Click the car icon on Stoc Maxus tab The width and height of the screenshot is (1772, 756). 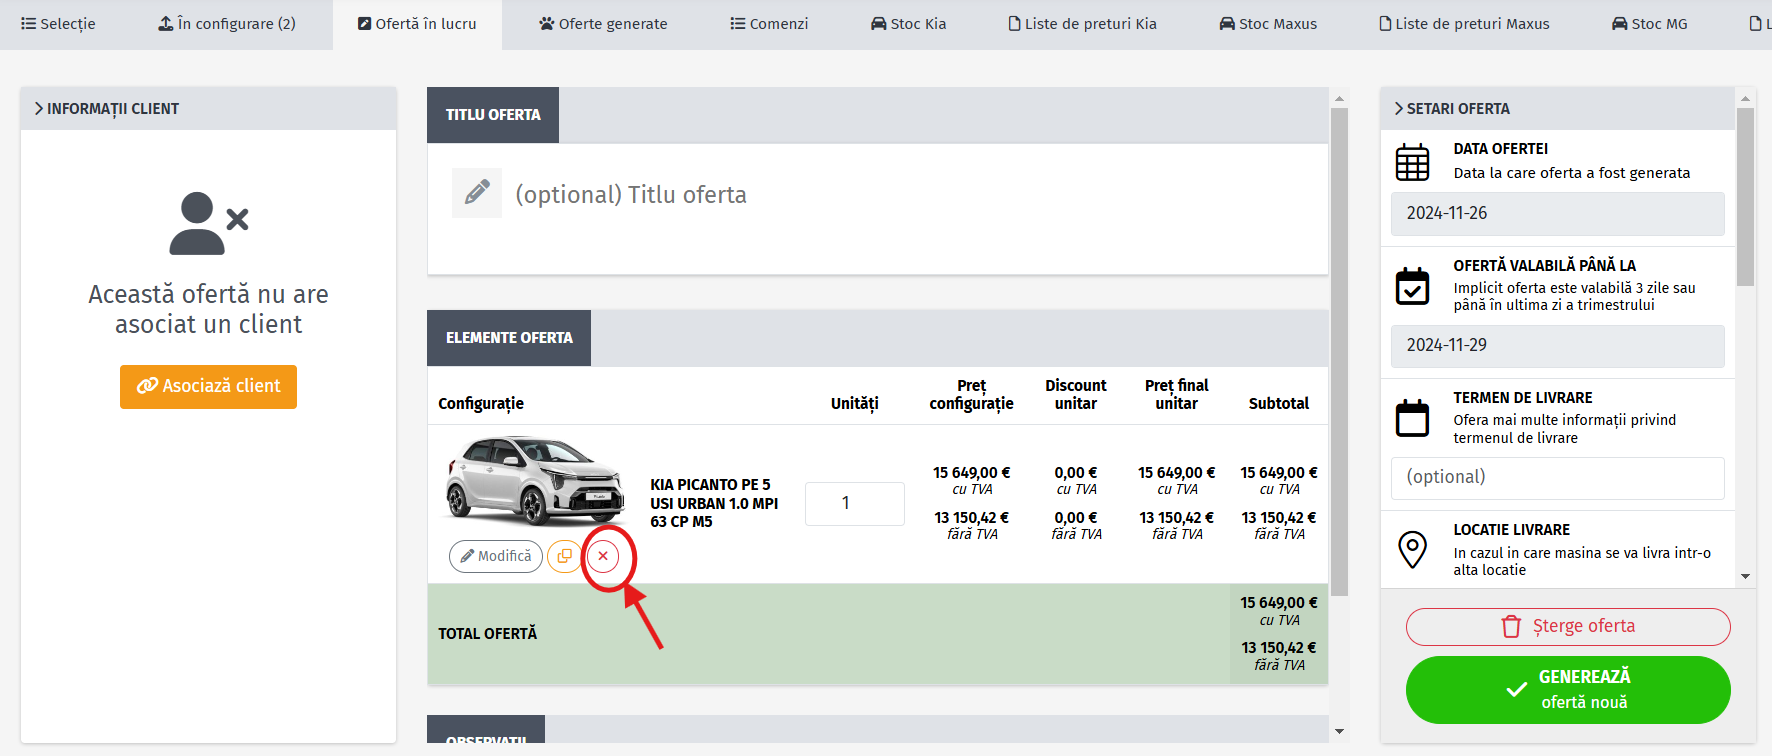[1227, 24]
